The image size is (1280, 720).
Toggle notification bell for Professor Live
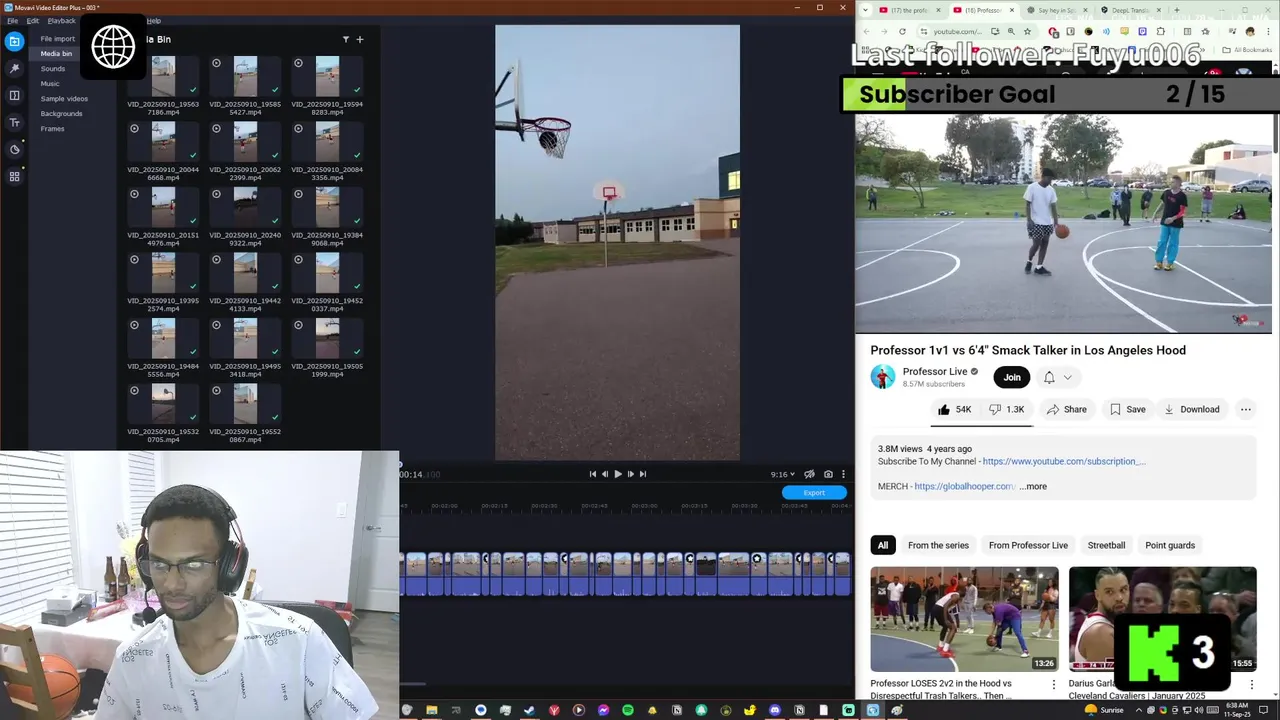click(x=1049, y=377)
